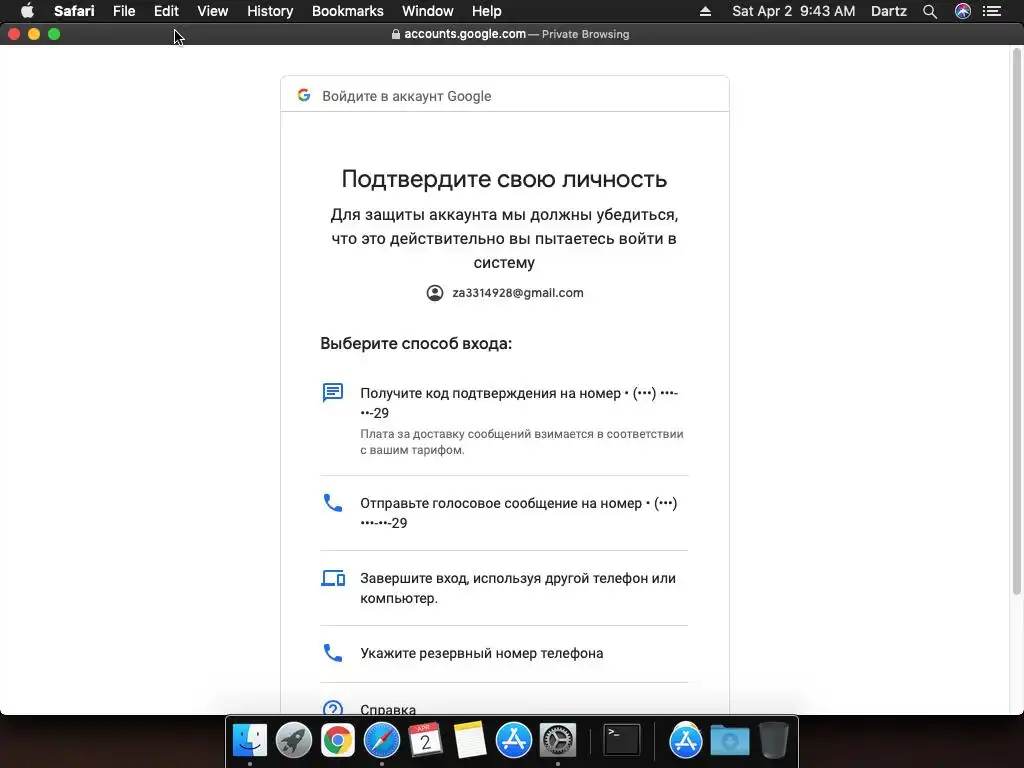The width and height of the screenshot is (1024, 768).
Task: Choose Получите код подтверждения SMS option
Action: (x=504, y=421)
